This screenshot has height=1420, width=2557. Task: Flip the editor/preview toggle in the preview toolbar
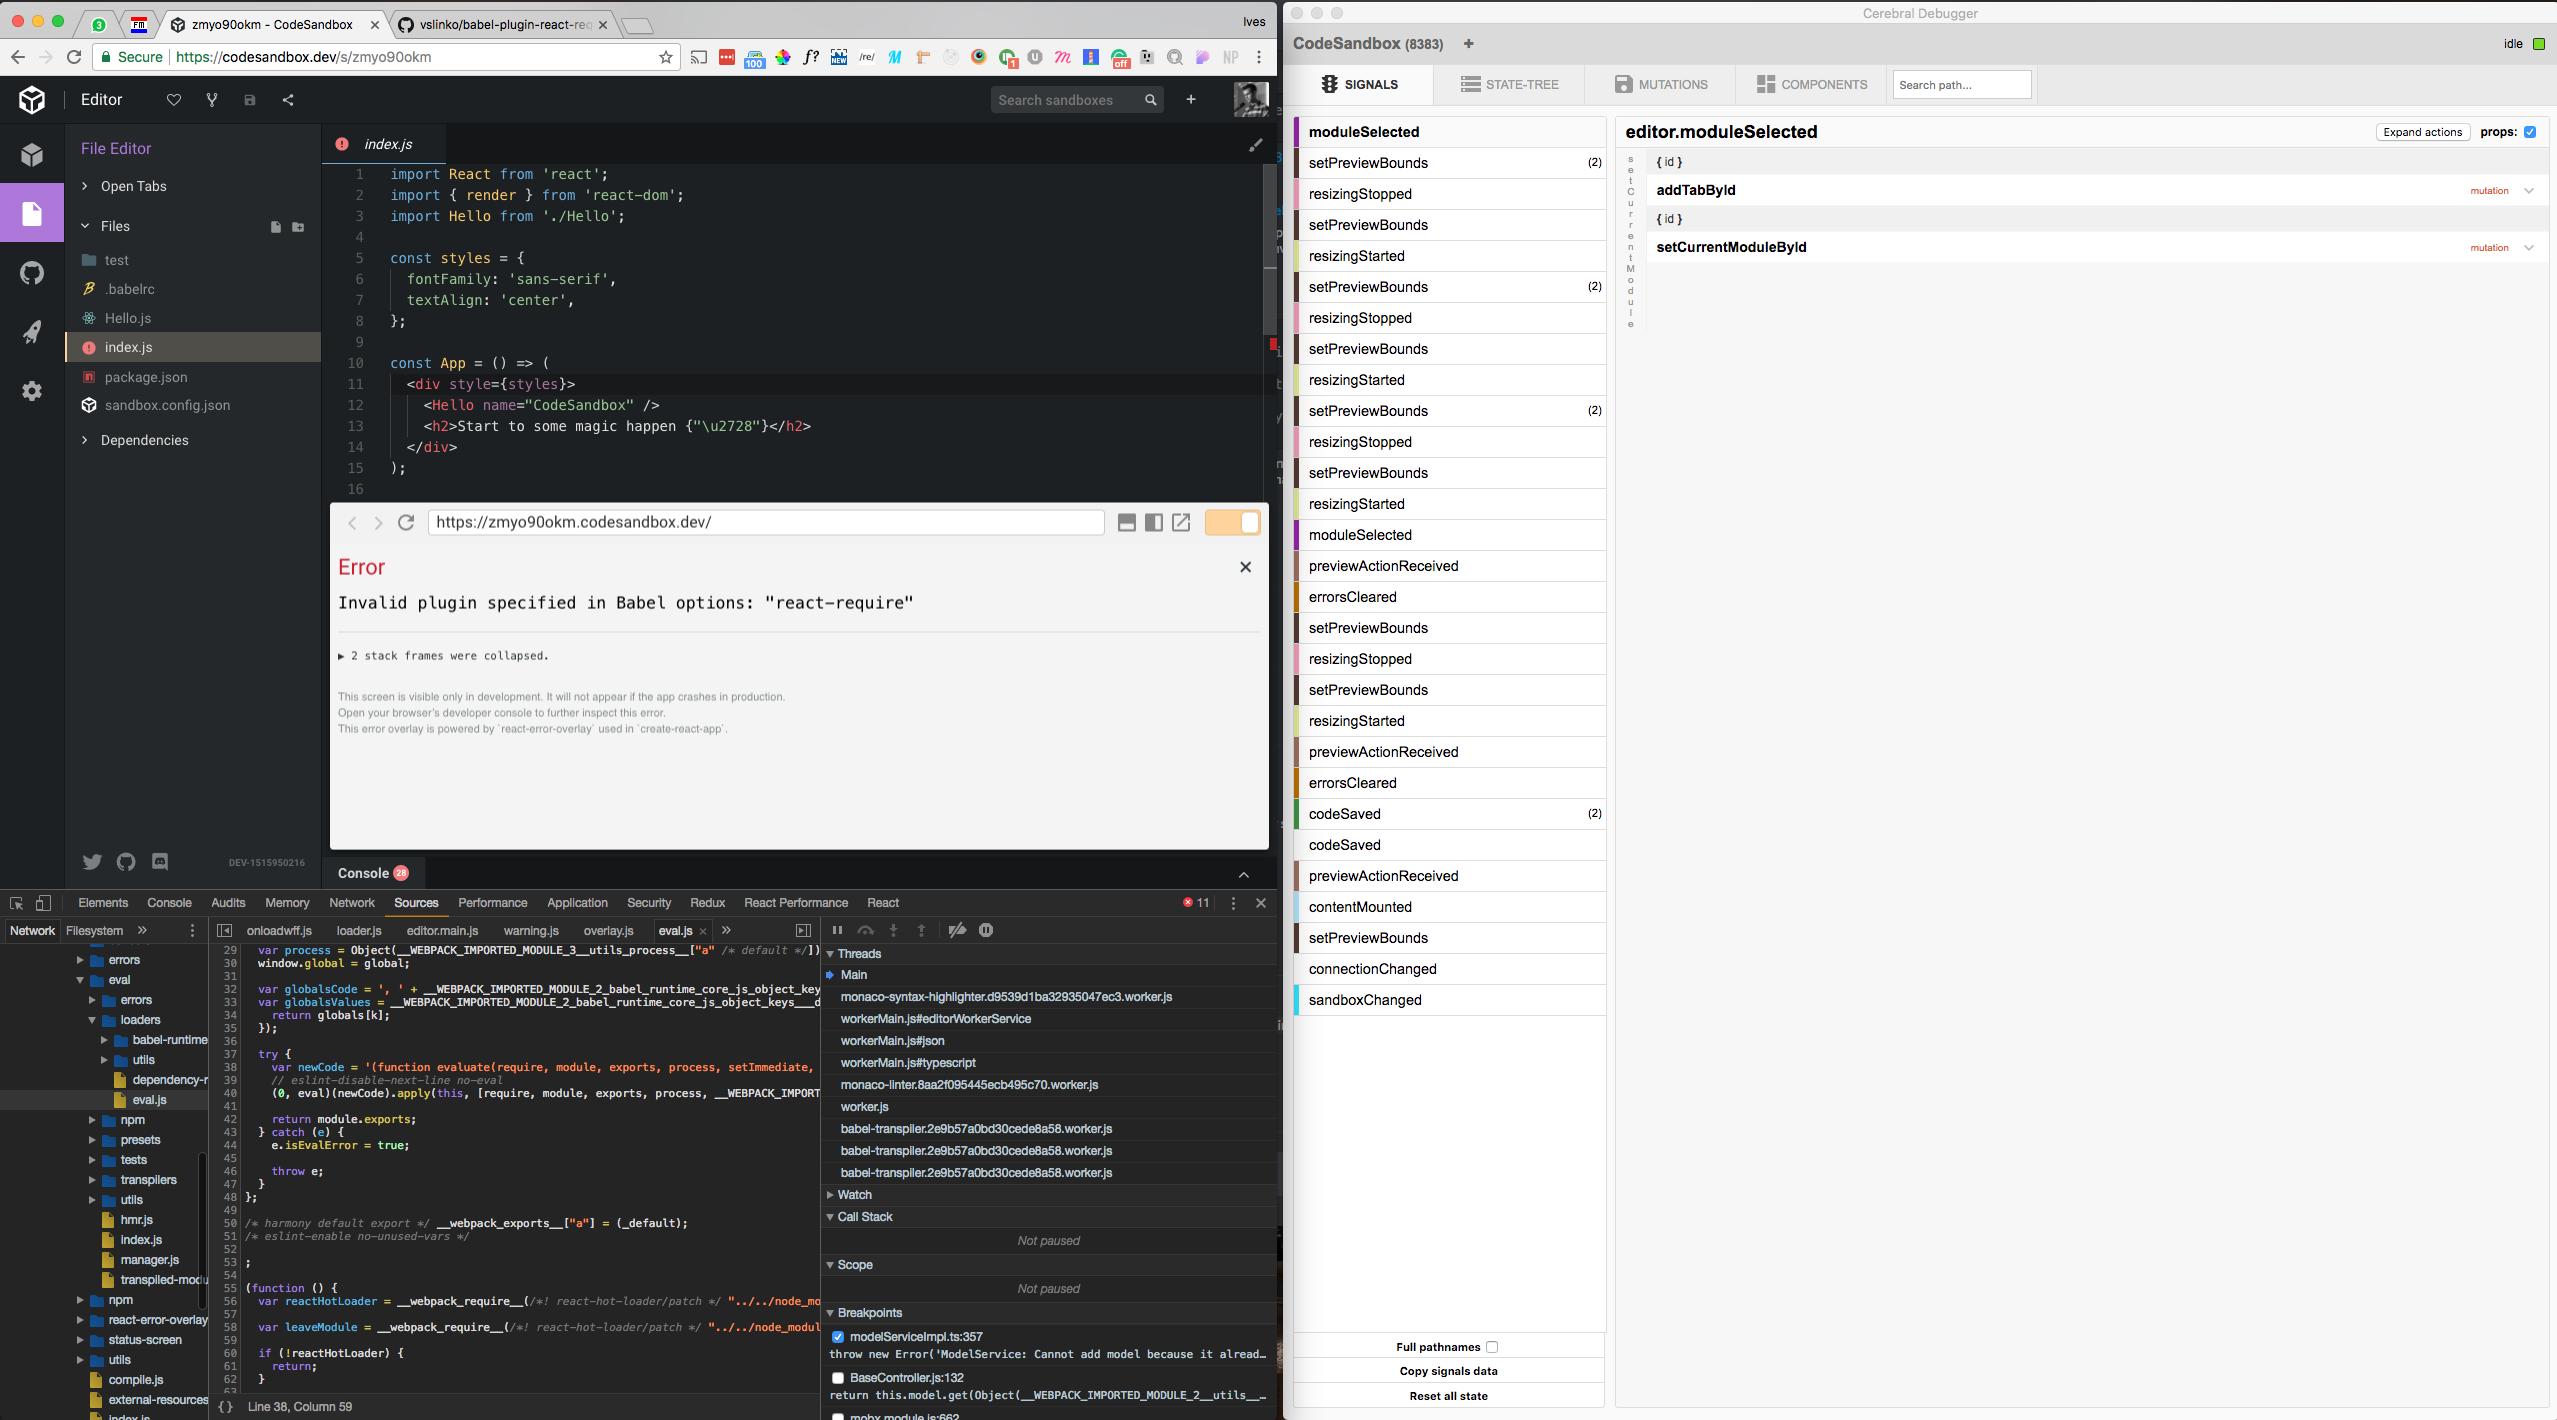point(1232,522)
